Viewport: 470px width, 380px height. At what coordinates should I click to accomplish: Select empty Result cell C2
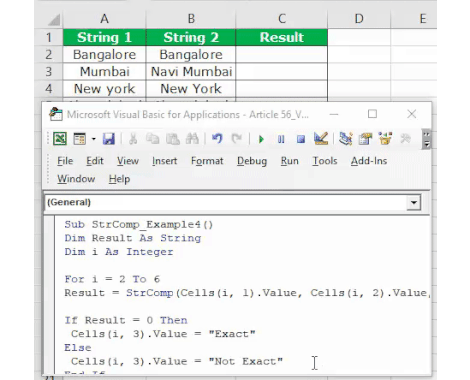tap(282, 54)
